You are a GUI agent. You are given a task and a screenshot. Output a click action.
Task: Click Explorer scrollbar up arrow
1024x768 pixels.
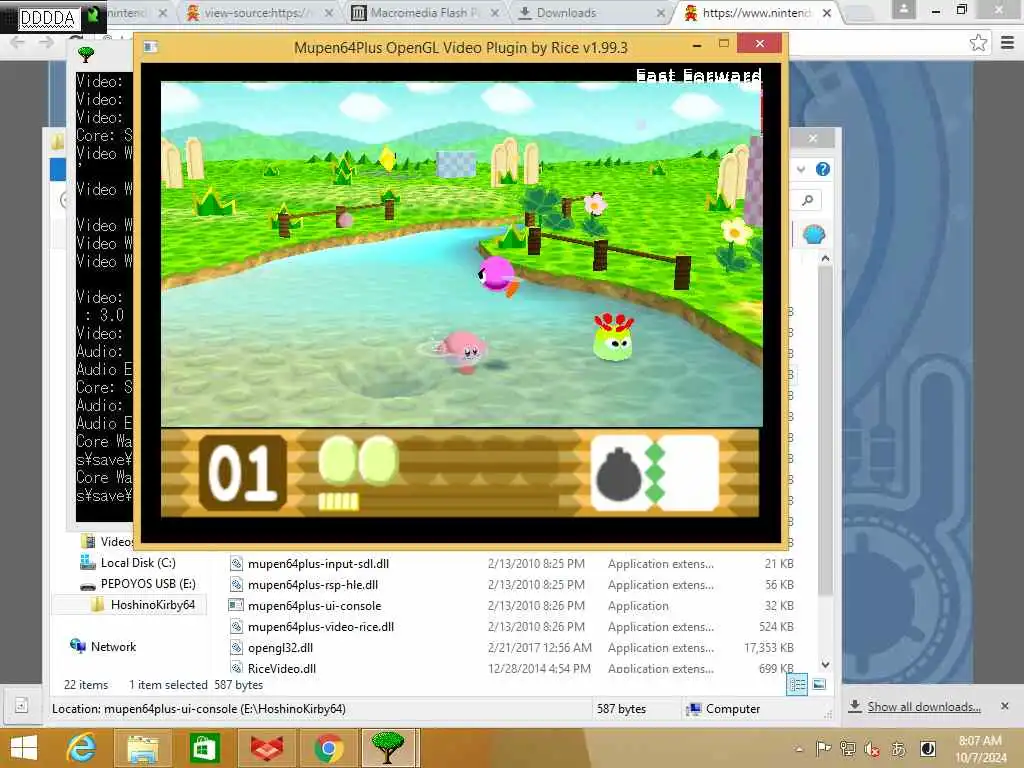tap(825, 259)
